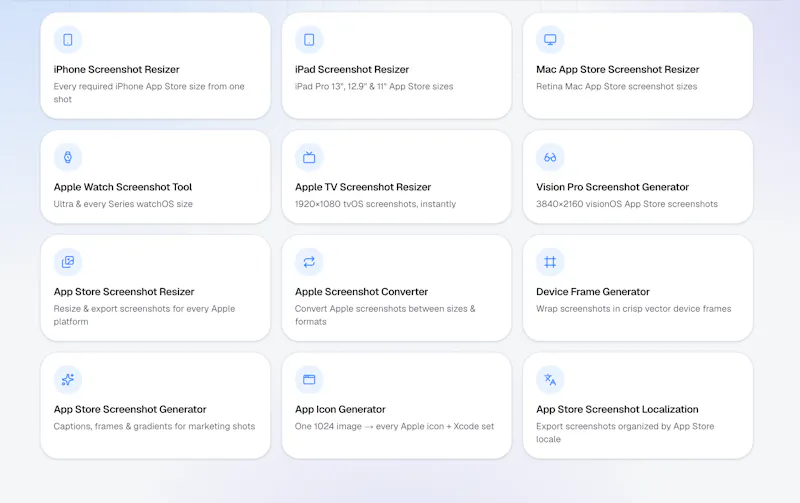Click the window icon on App Icon Generator
This screenshot has width=800, height=503.
(x=309, y=380)
